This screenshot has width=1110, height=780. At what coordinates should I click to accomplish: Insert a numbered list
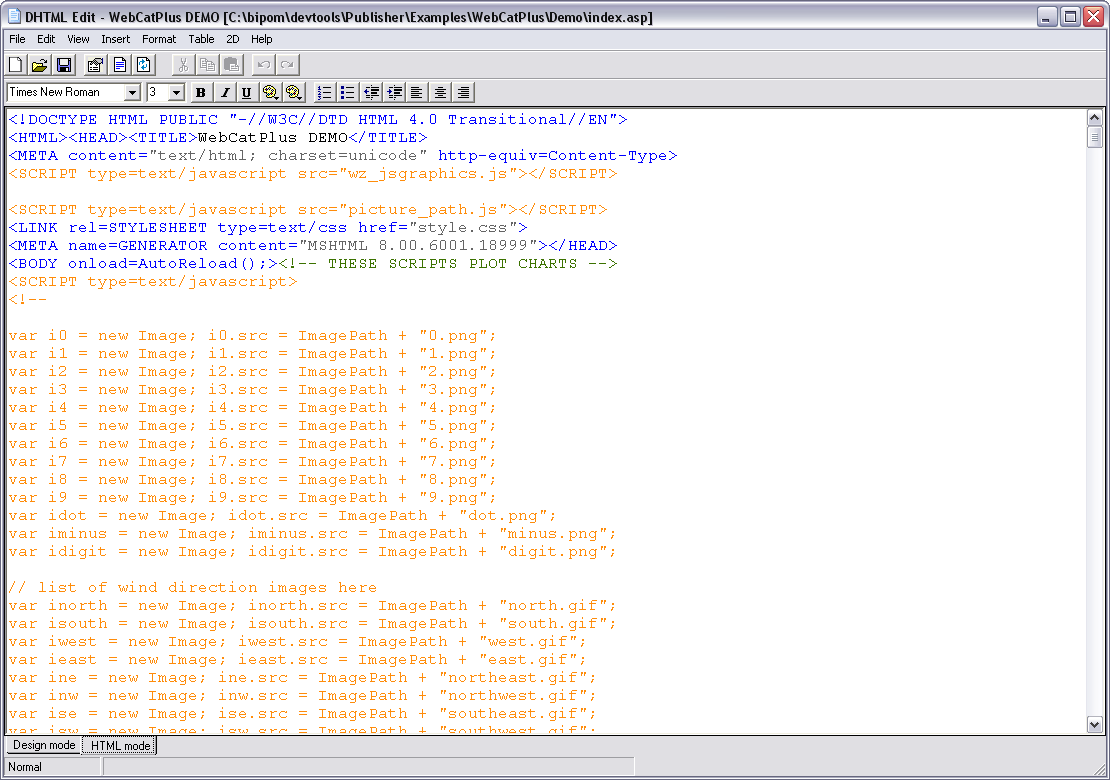point(324,92)
